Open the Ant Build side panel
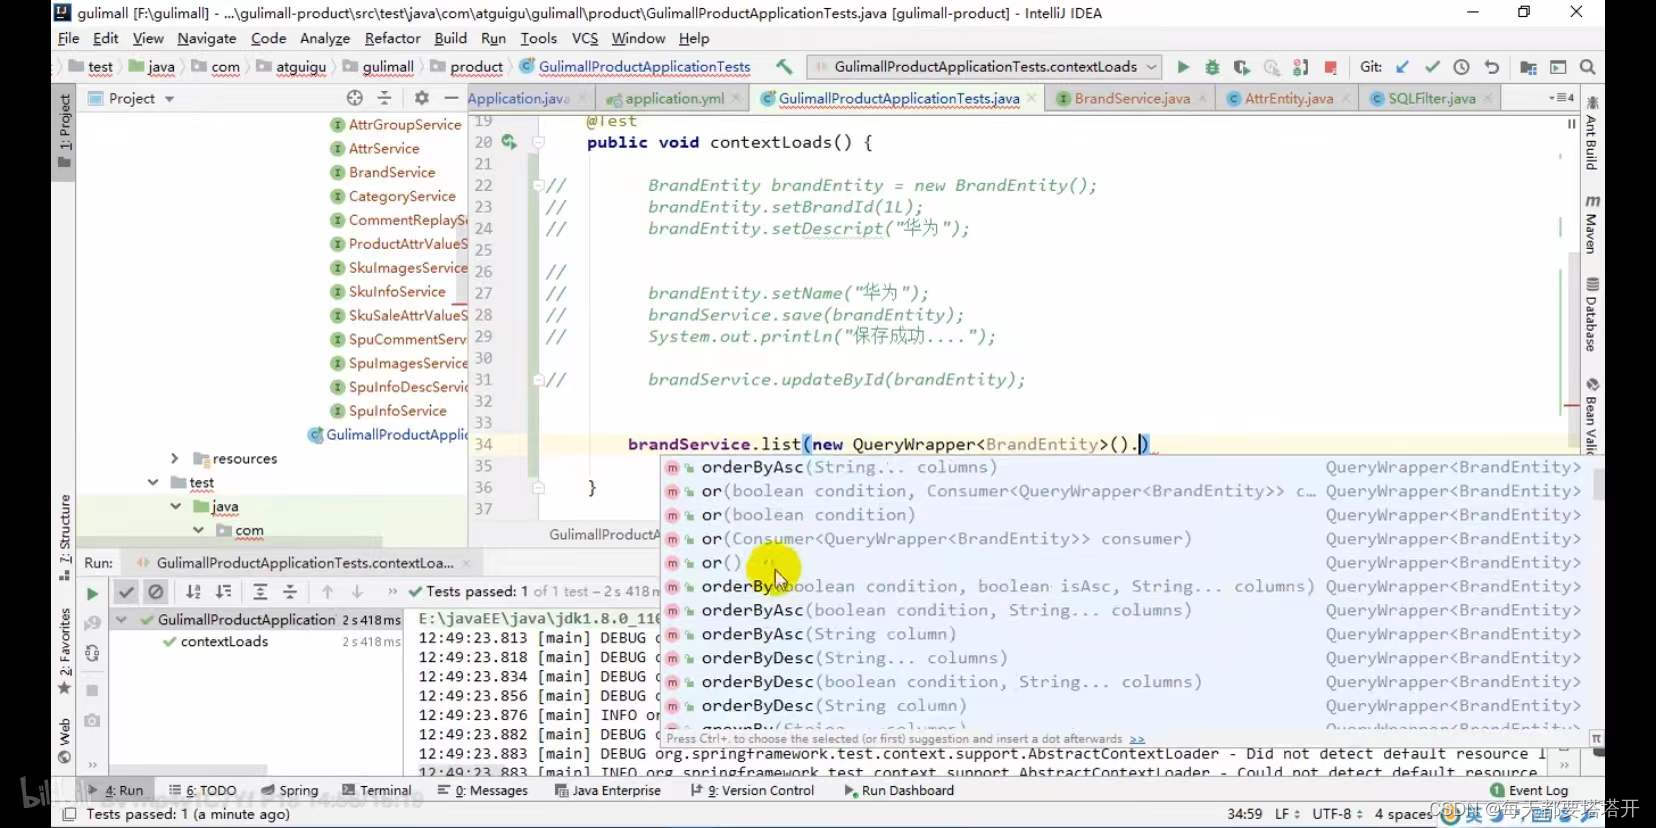This screenshot has width=1656, height=828. [1592, 134]
